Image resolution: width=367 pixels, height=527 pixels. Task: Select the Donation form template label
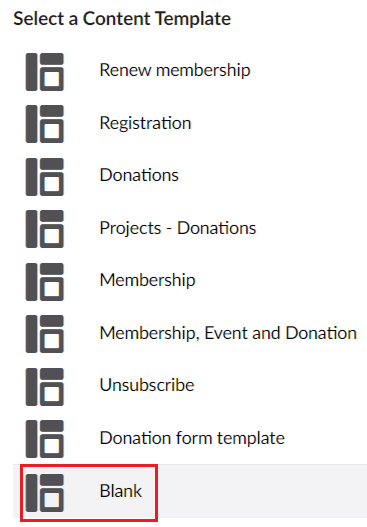[x=192, y=438]
